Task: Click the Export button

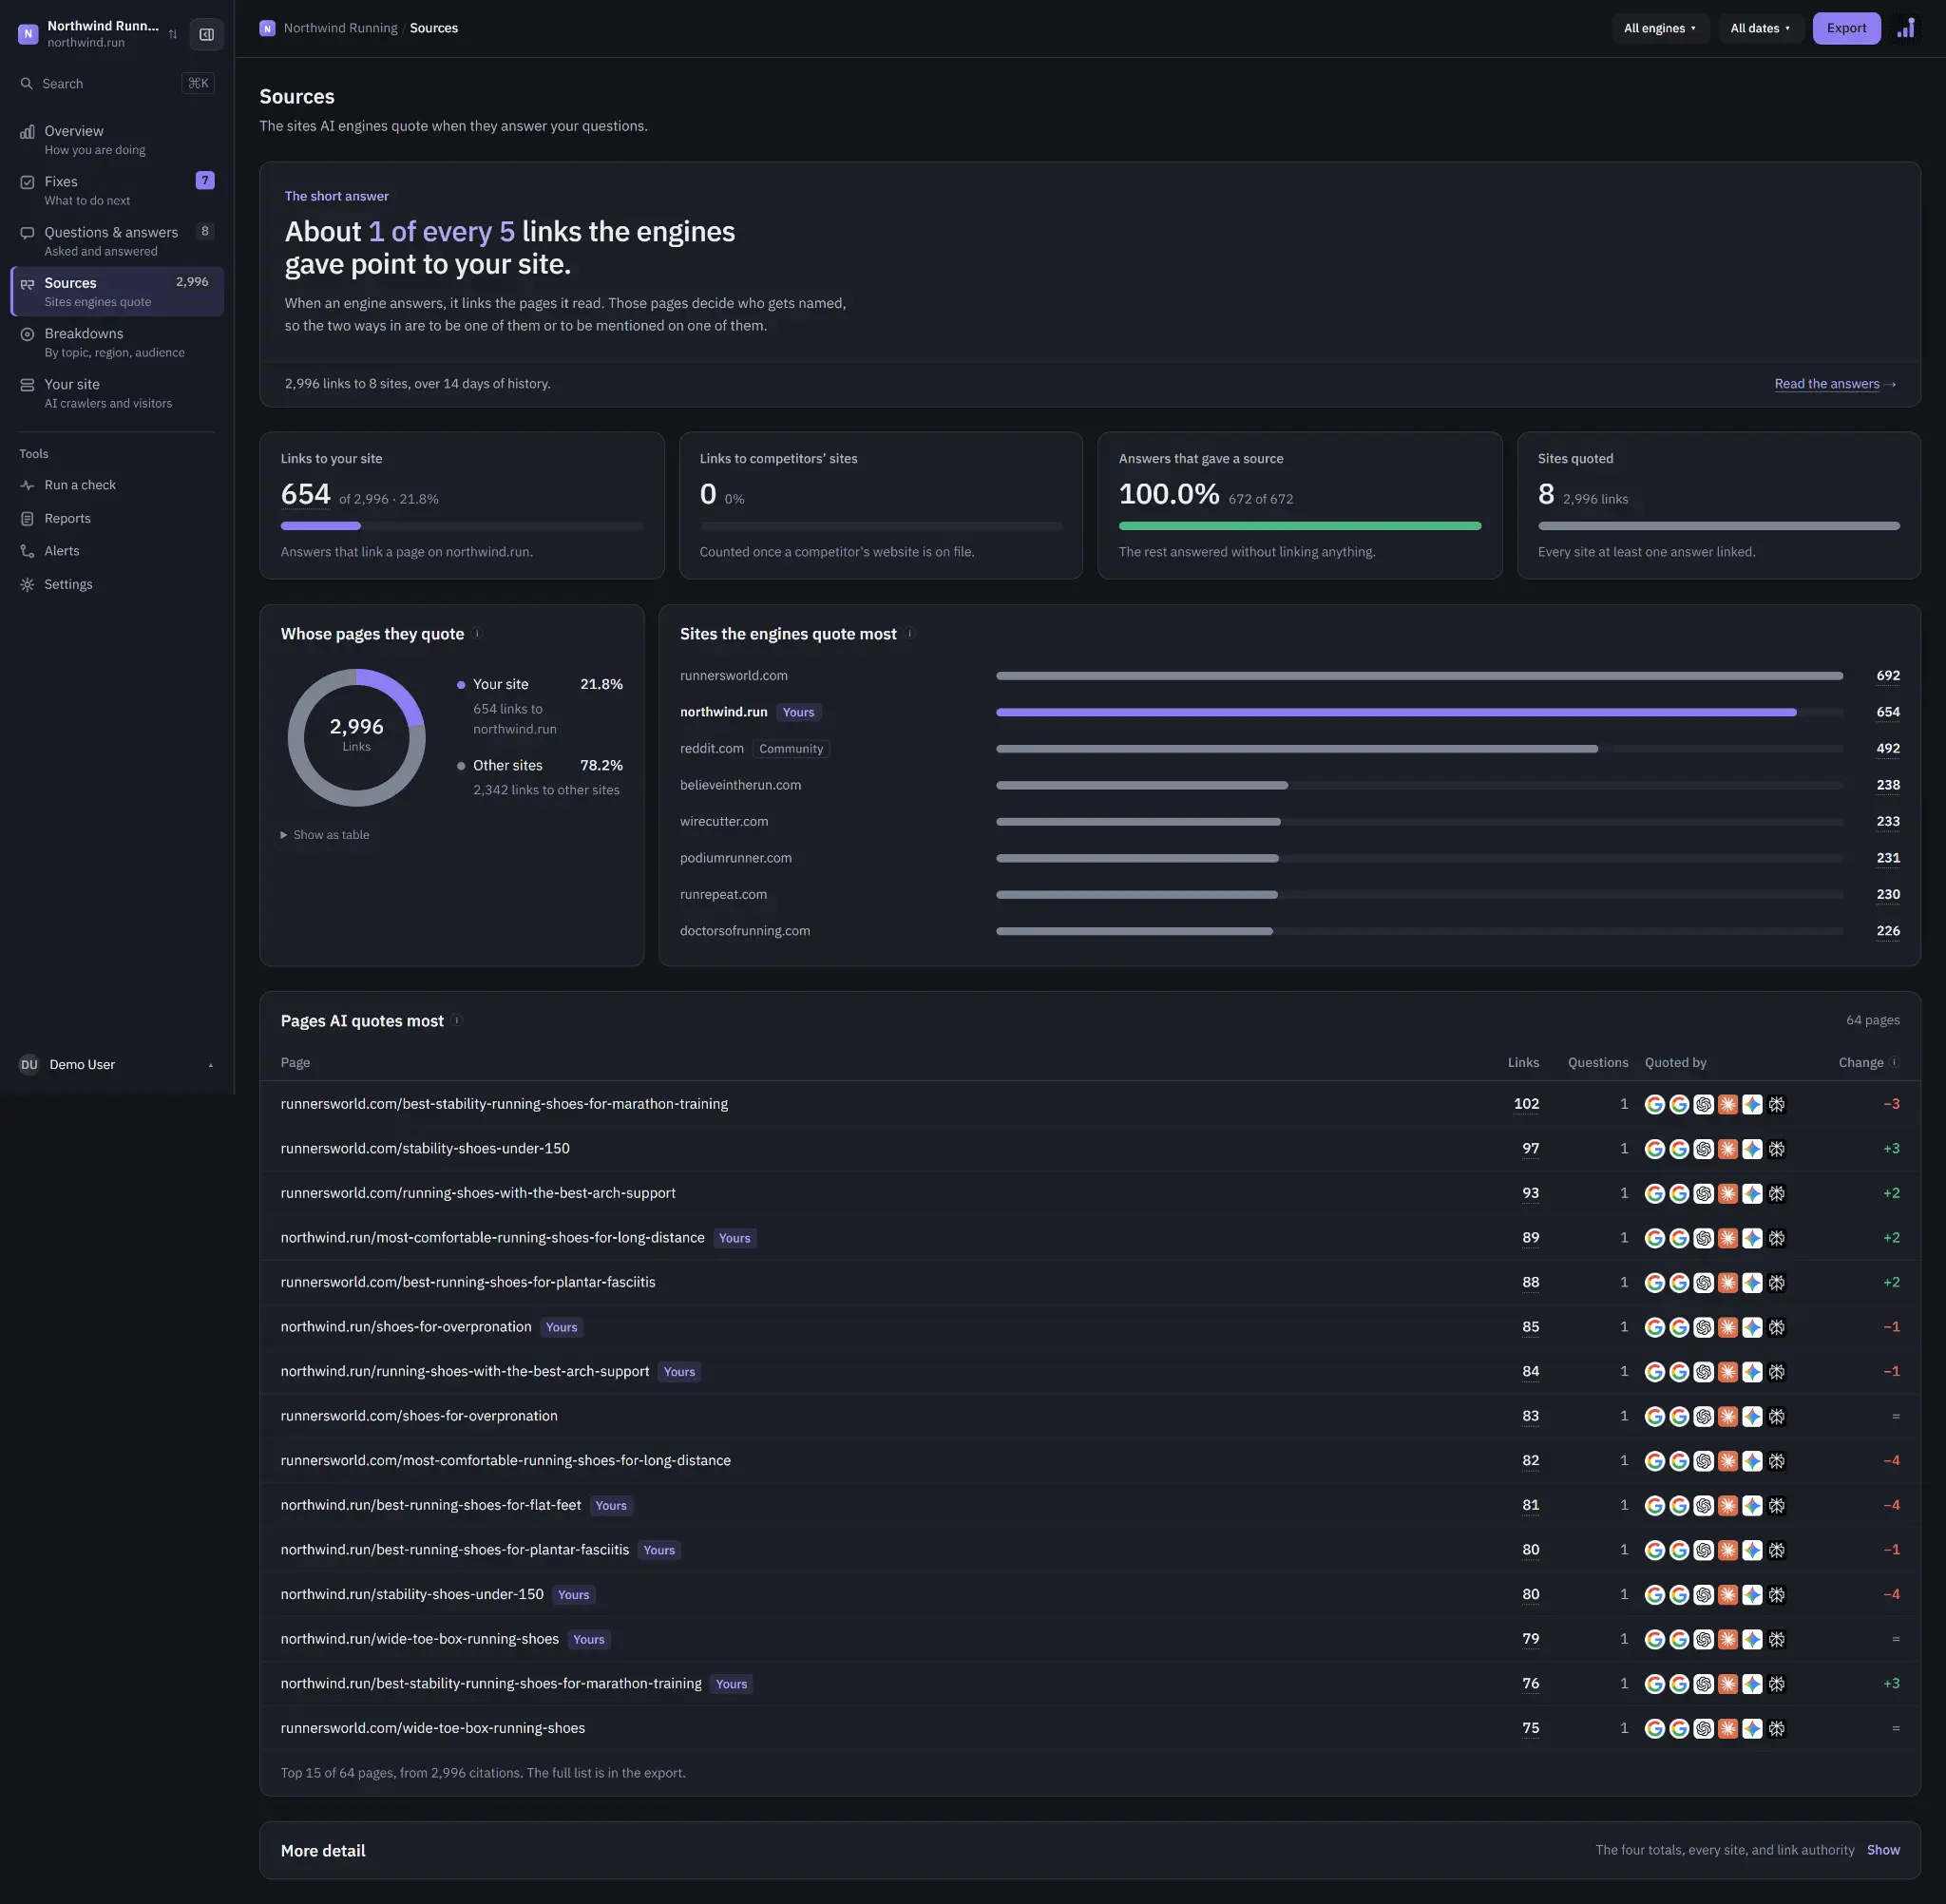Action: coord(1846,28)
